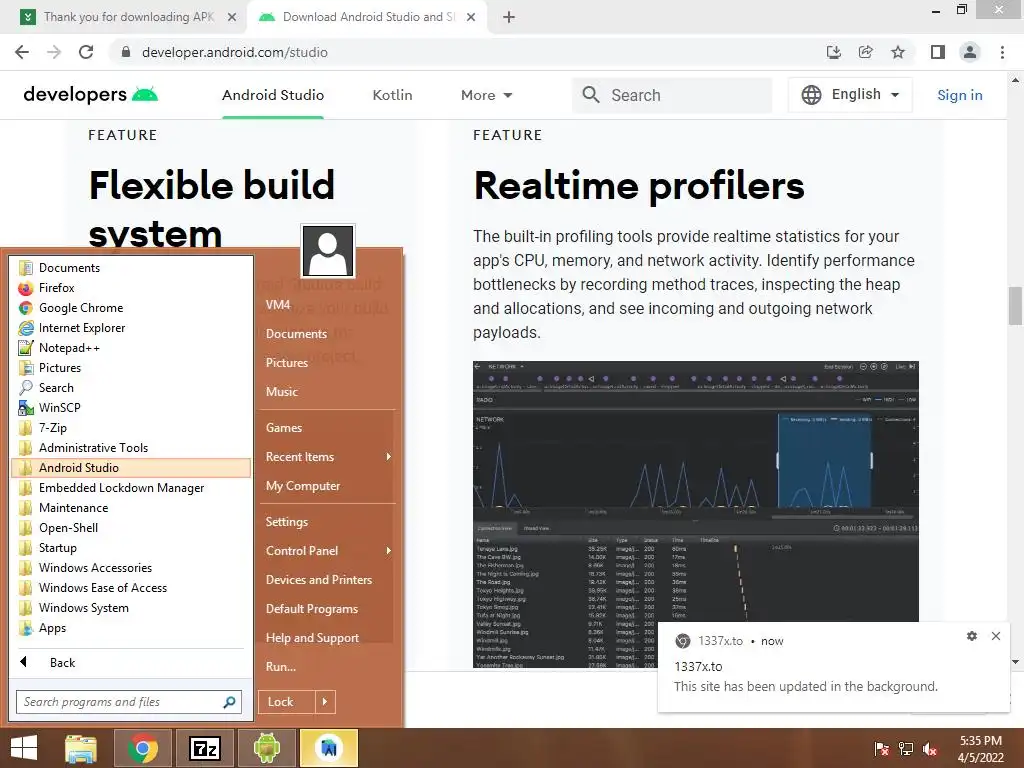The width and height of the screenshot is (1024, 768).
Task: Close the Download Android Studio tab
Action: coord(471,17)
